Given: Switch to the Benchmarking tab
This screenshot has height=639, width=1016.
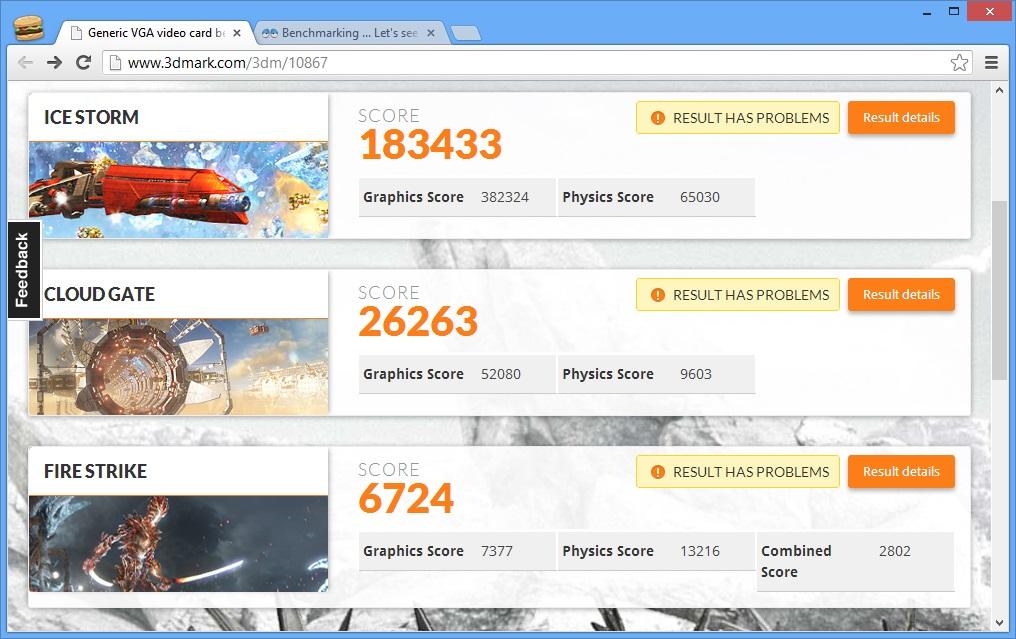Looking at the screenshot, I should click(x=348, y=32).
